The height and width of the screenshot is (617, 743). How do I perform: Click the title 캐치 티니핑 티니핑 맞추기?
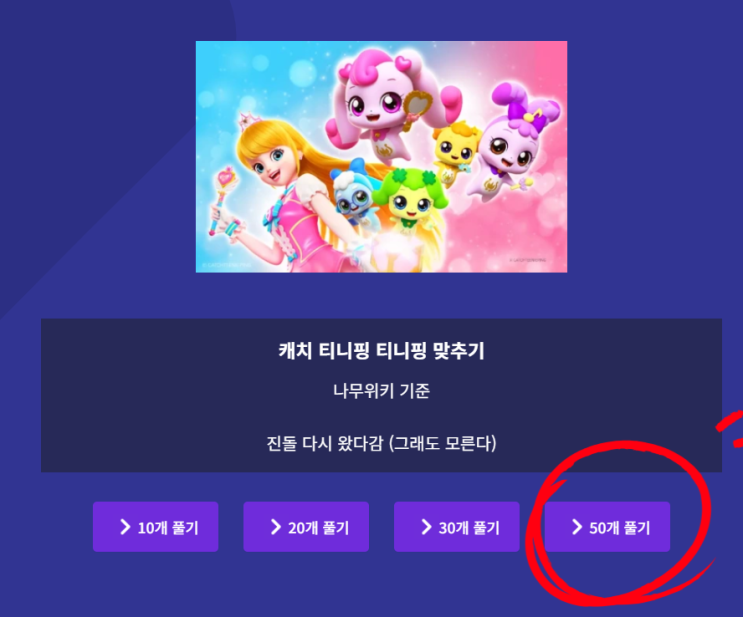(381, 351)
